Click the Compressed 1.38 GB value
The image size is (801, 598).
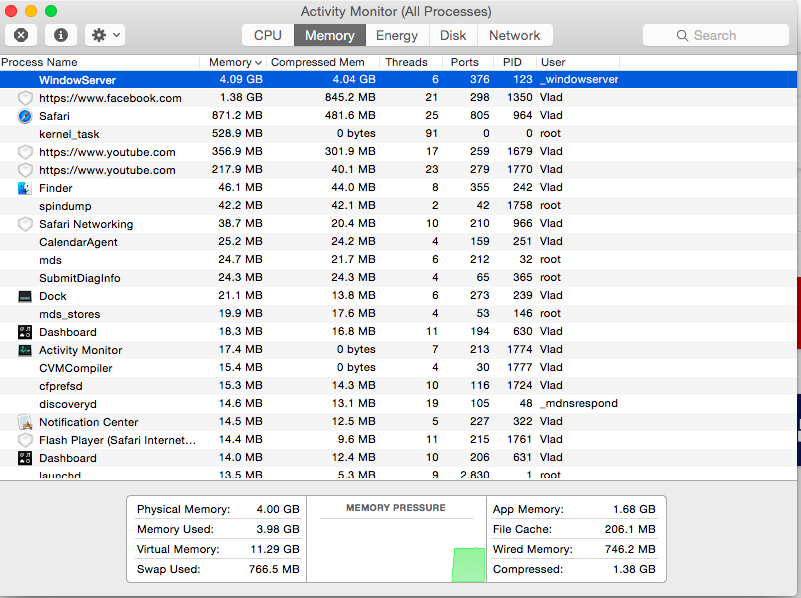(634, 569)
